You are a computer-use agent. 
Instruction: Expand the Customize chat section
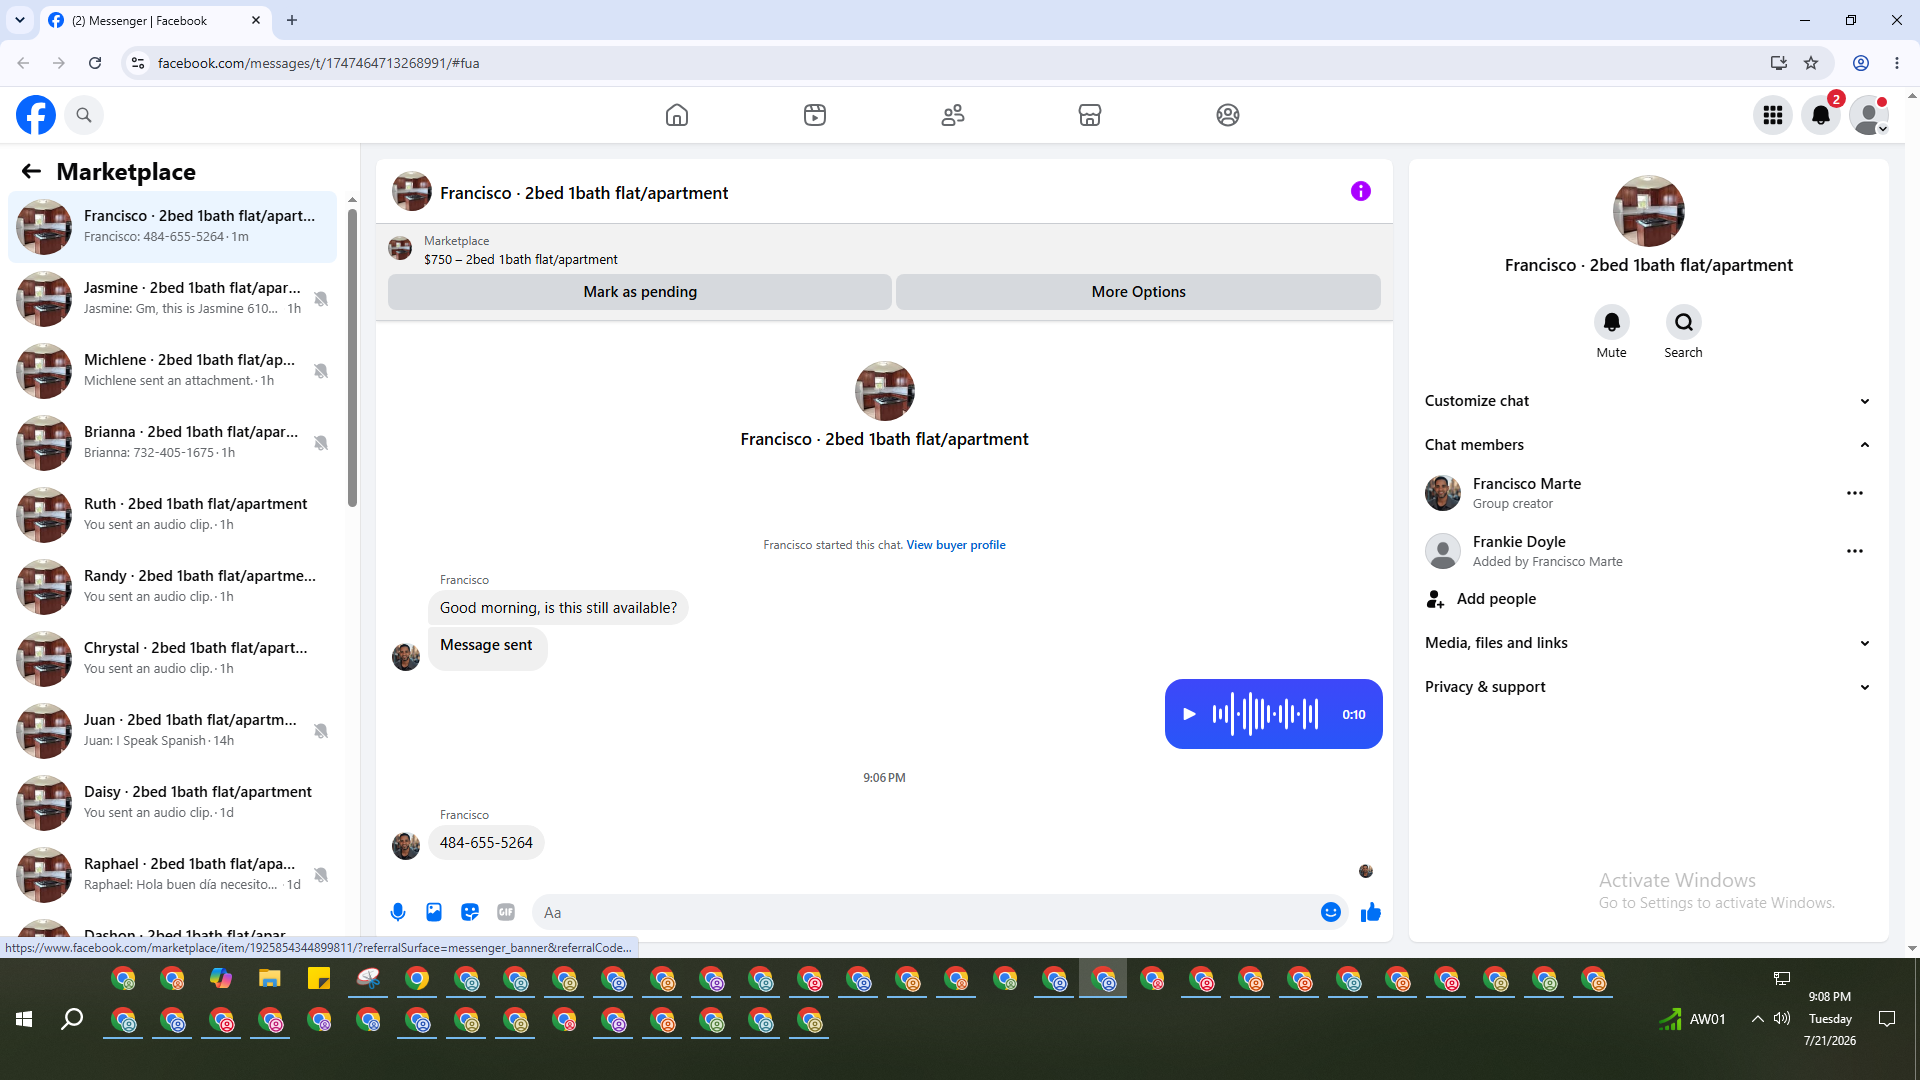click(x=1648, y=401)
